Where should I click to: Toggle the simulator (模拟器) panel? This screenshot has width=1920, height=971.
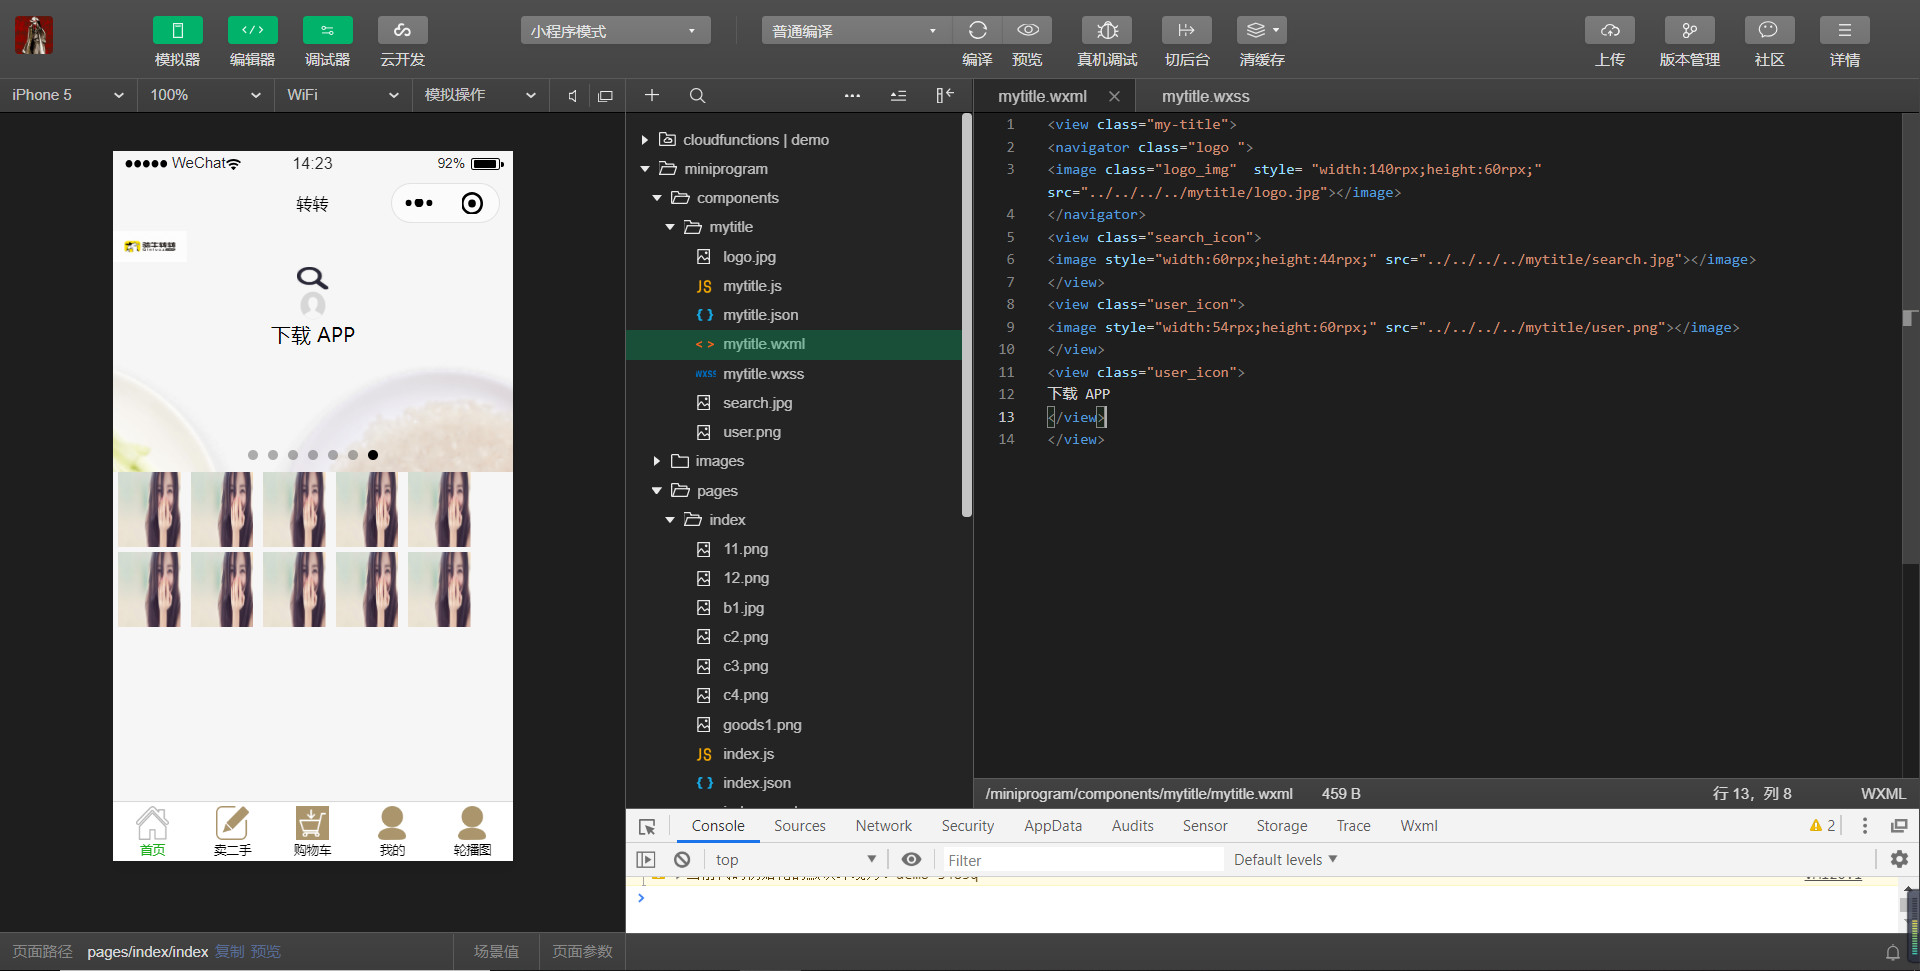[177, 31]
